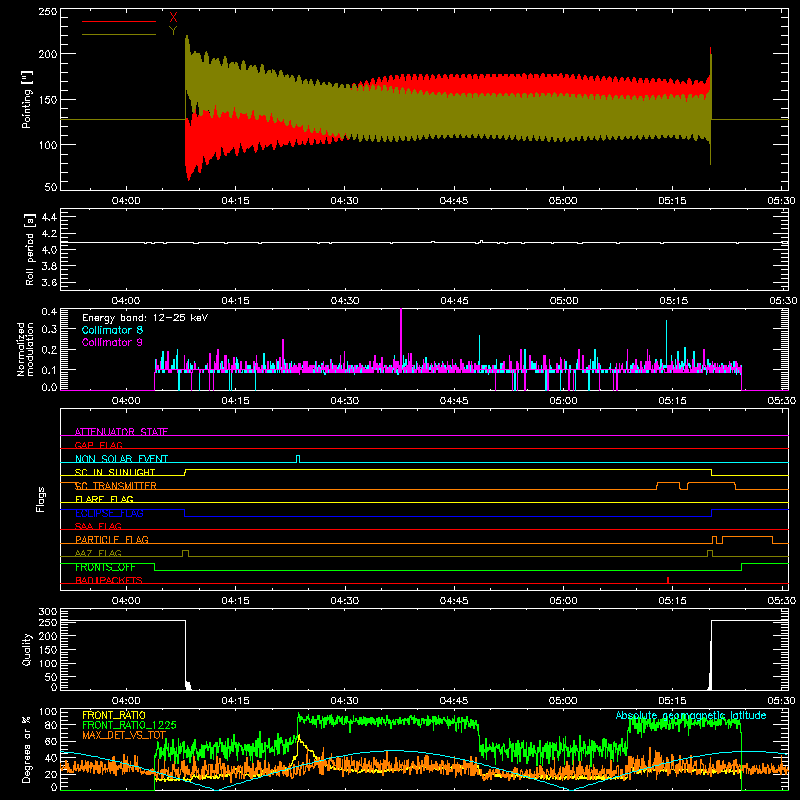Click the red X legend line sample
The width and height of the screenshot is (800, 800).
[119, 21]
